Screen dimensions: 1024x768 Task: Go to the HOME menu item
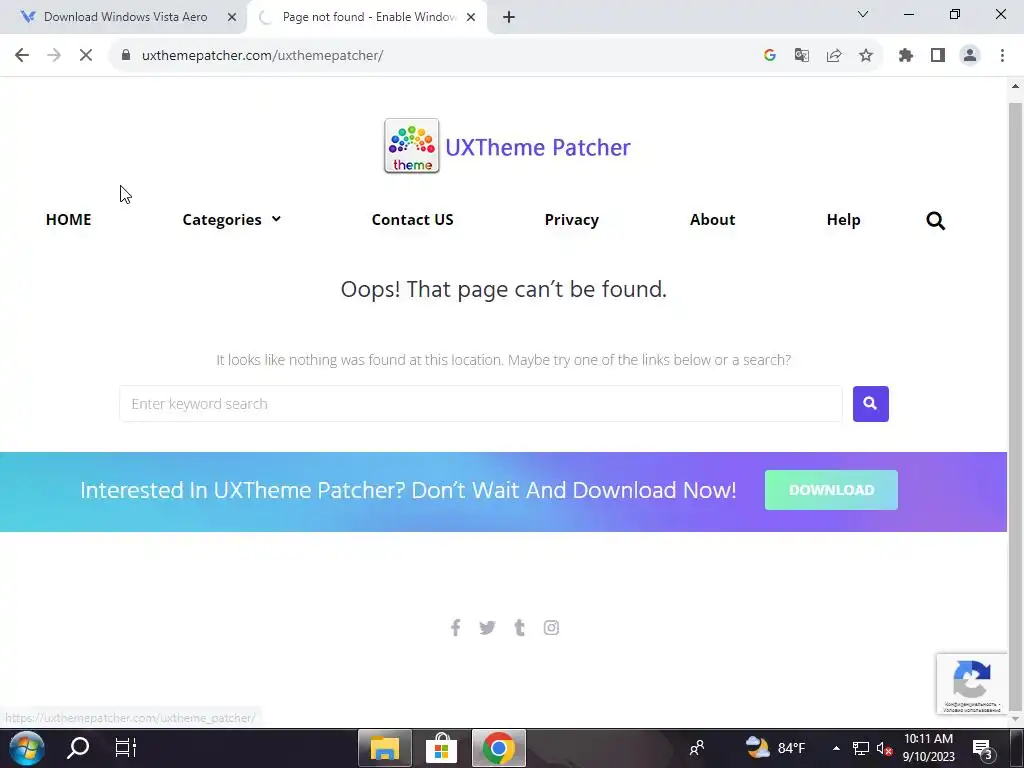click(69, 219)
